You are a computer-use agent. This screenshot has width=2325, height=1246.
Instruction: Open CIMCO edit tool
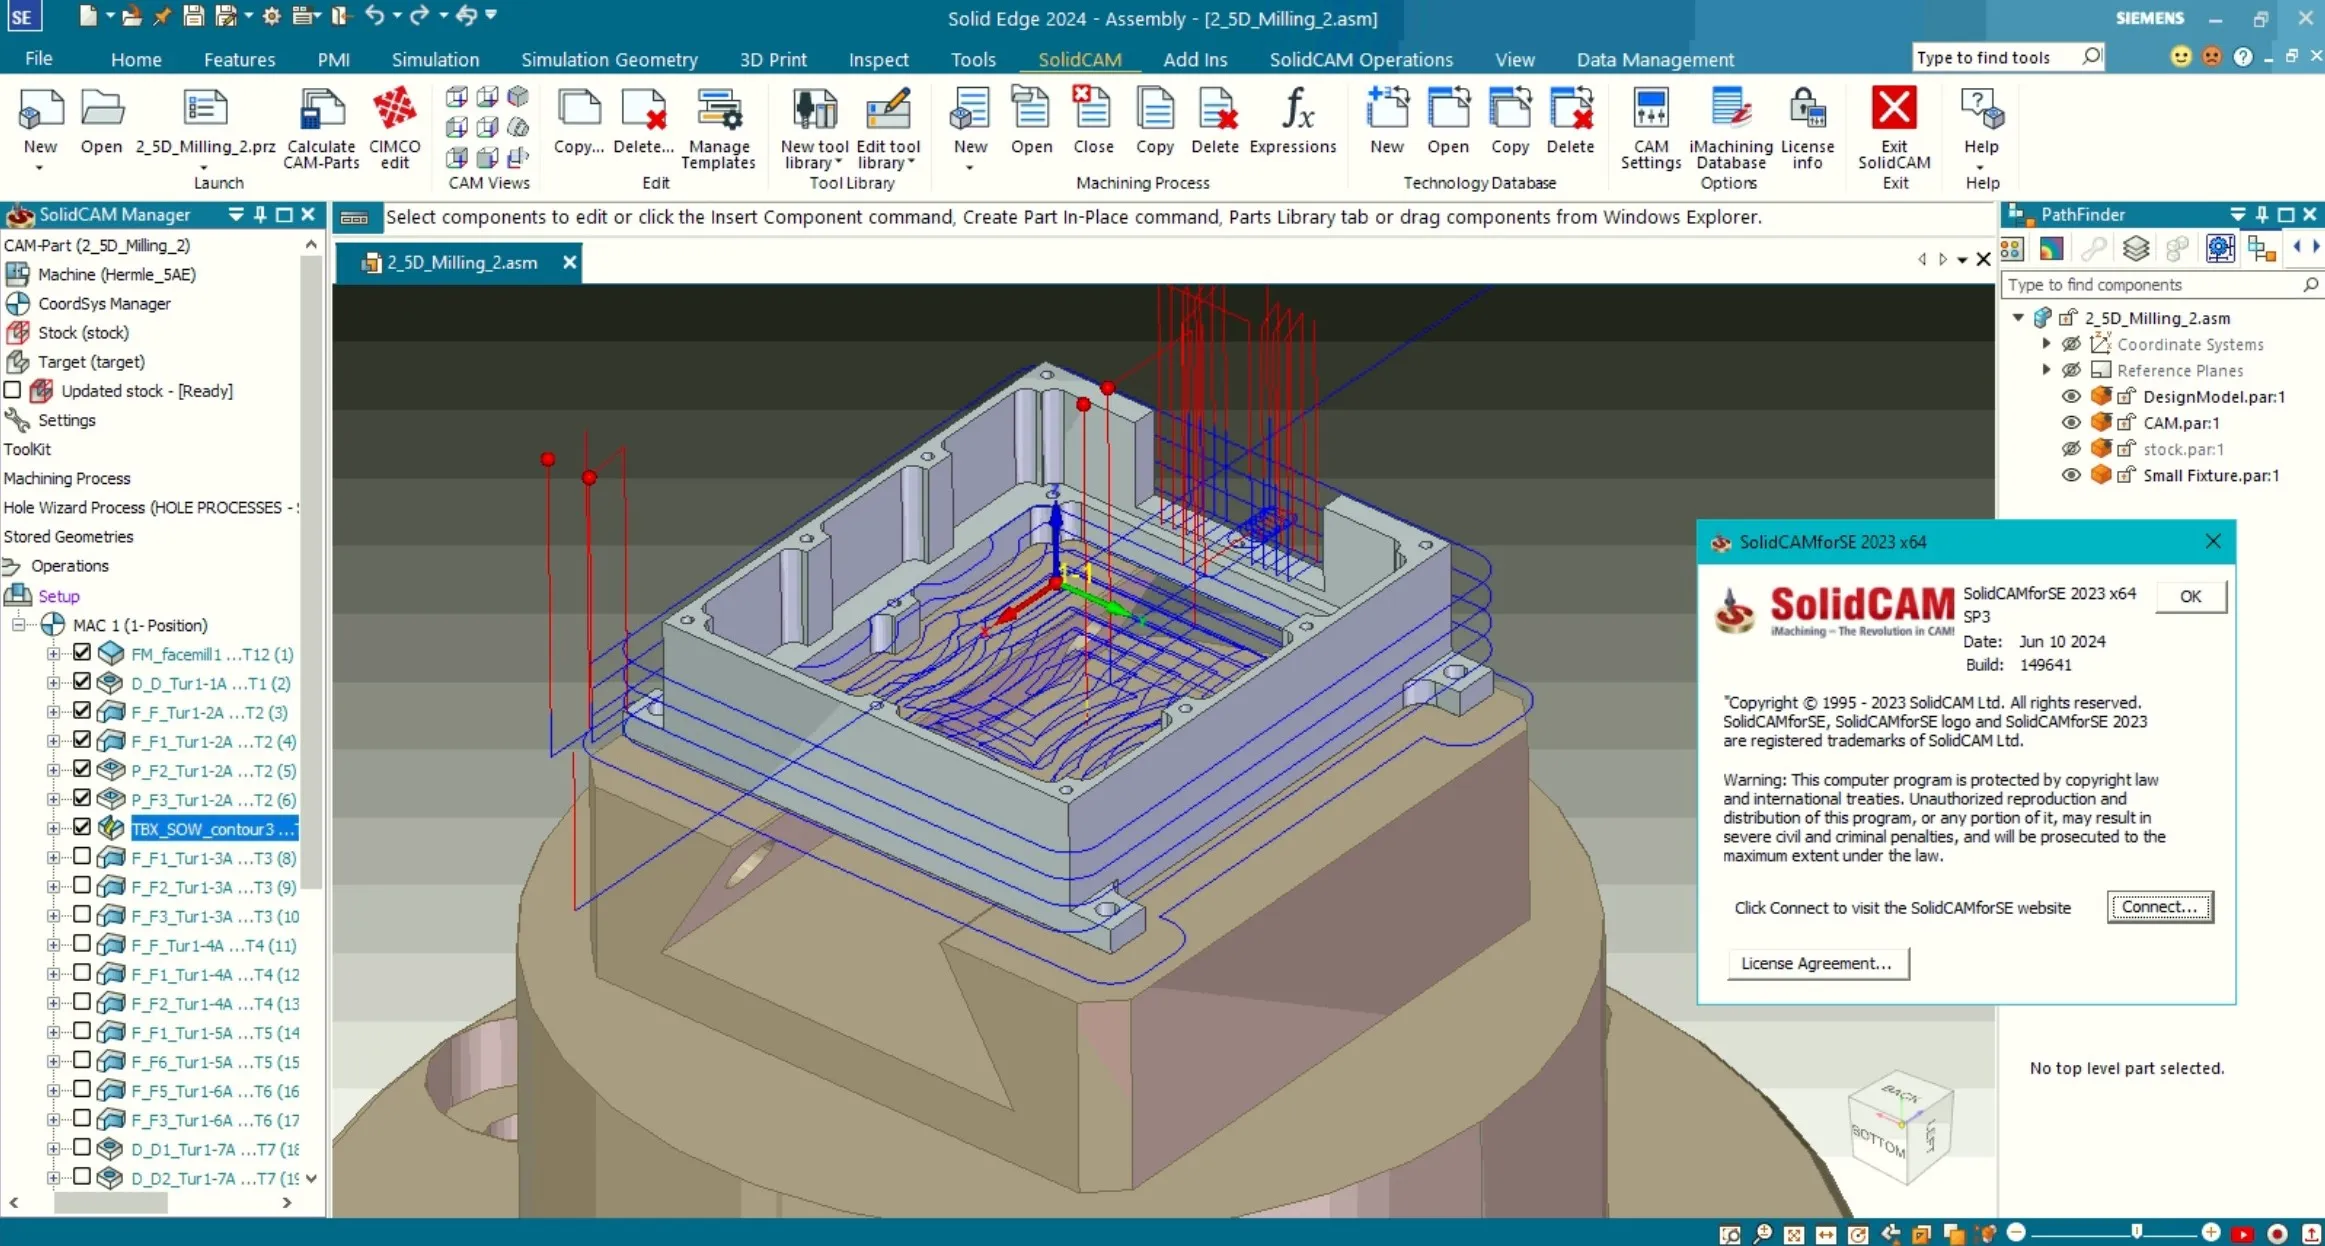tap(394, 127)
